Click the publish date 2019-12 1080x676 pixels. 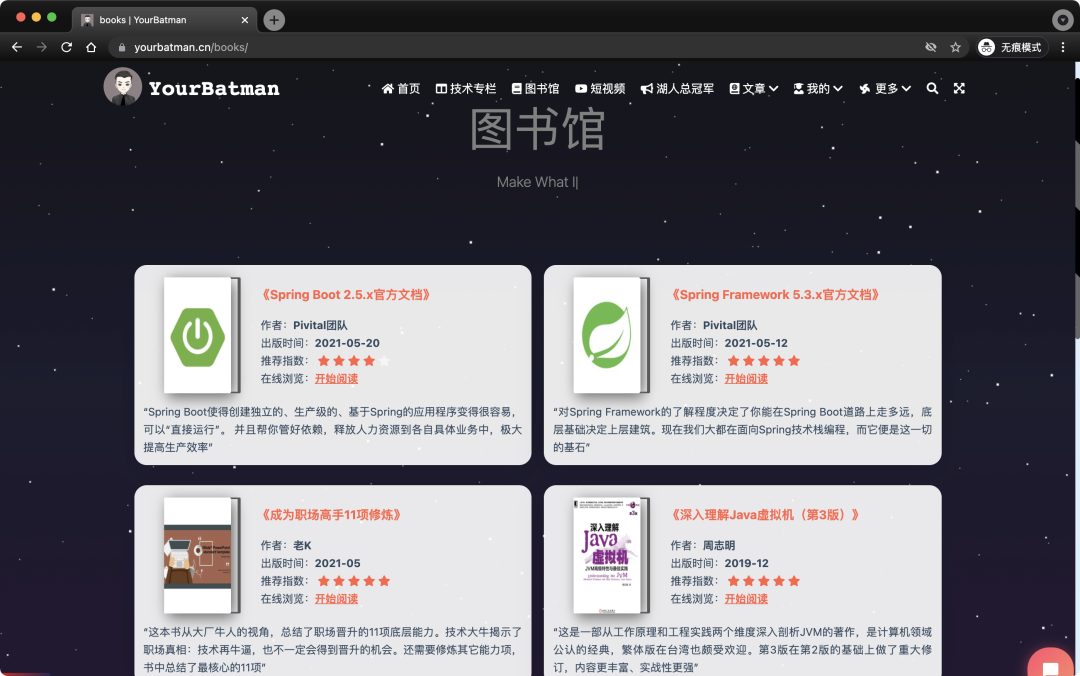746,563
